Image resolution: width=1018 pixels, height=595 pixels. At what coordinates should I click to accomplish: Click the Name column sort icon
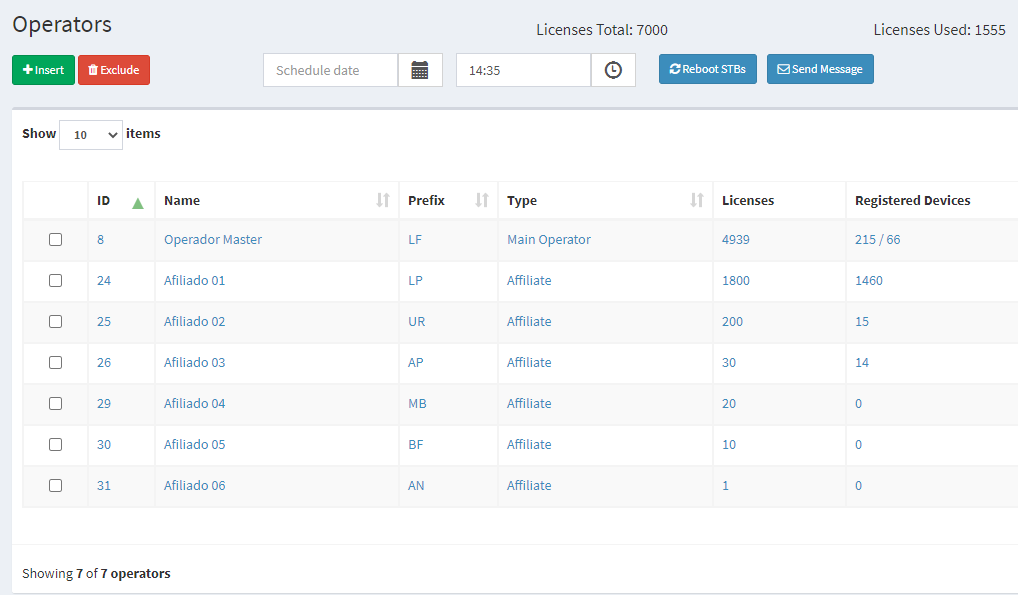382,201
